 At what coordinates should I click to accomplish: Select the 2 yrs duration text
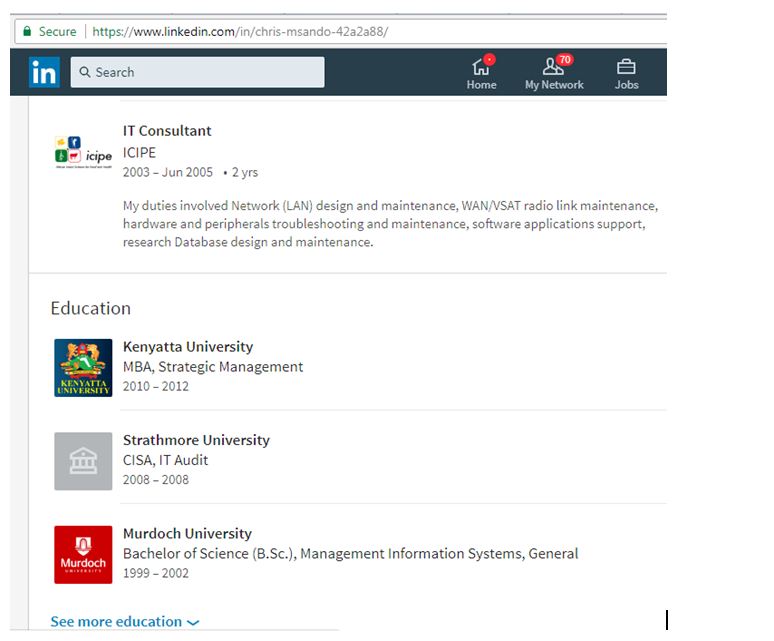(245, 172)
